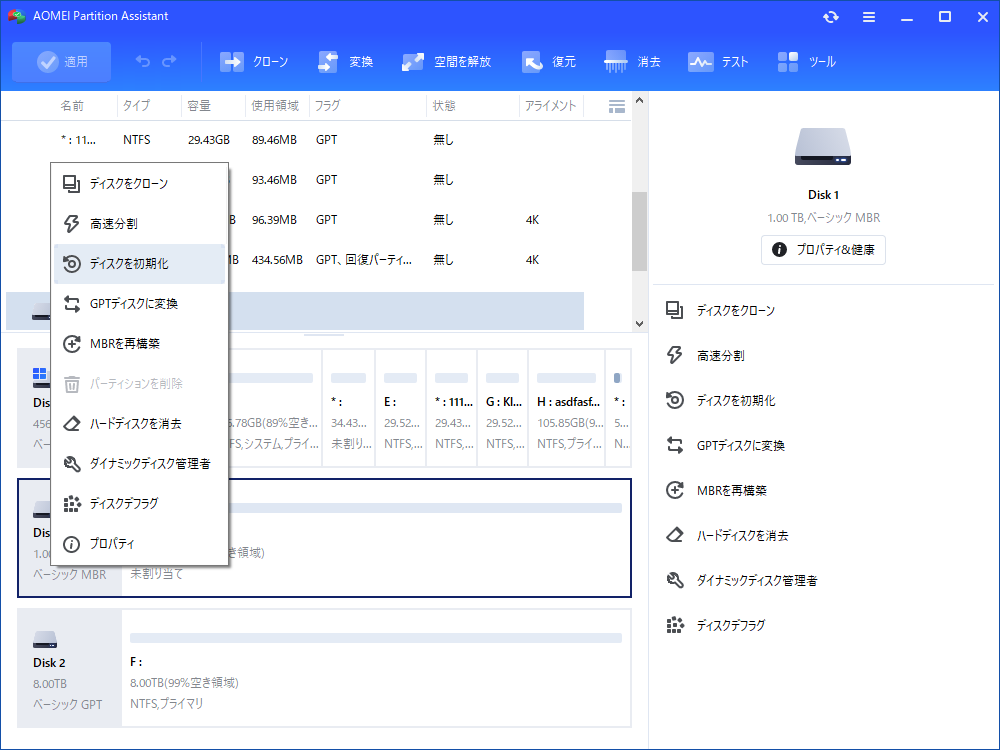1000x750 pixels.
Task: Sort by the 名前 column header
Action: [x=73, y=105]
